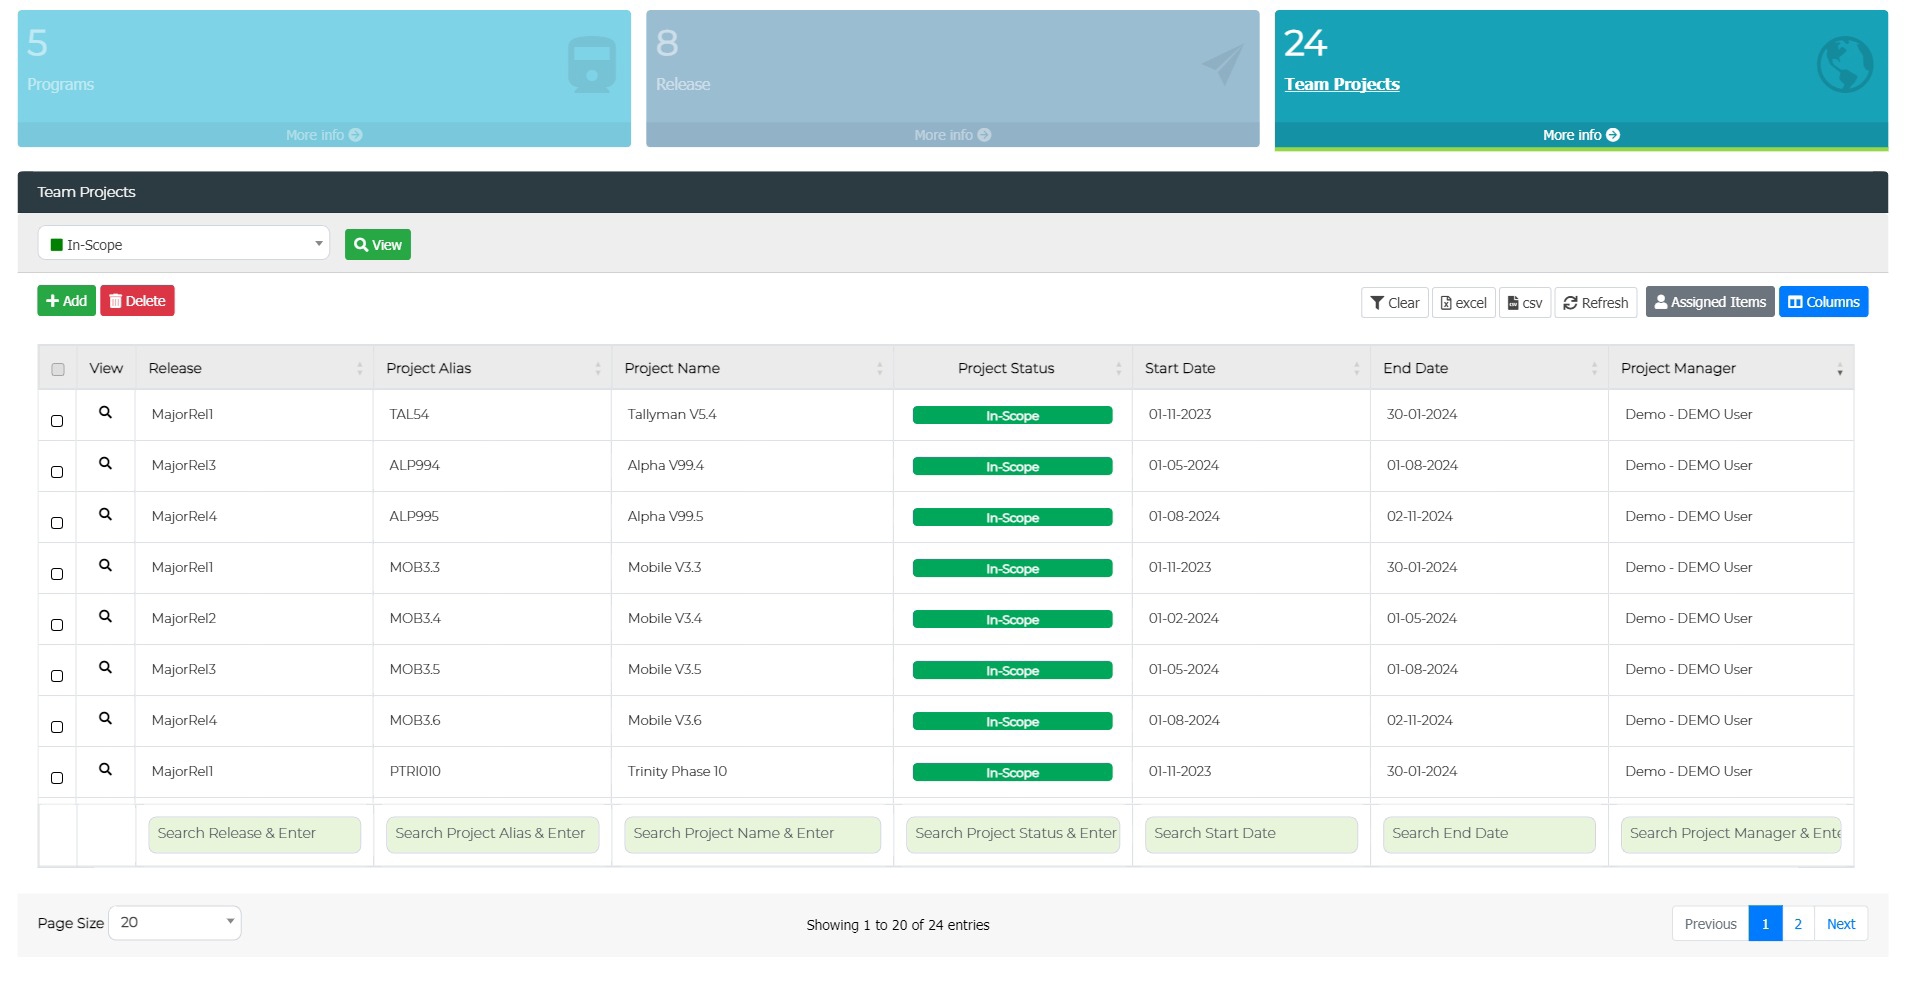Click In-Scope status badge for Tallyman V5.4

click(x=1012, y=415)
